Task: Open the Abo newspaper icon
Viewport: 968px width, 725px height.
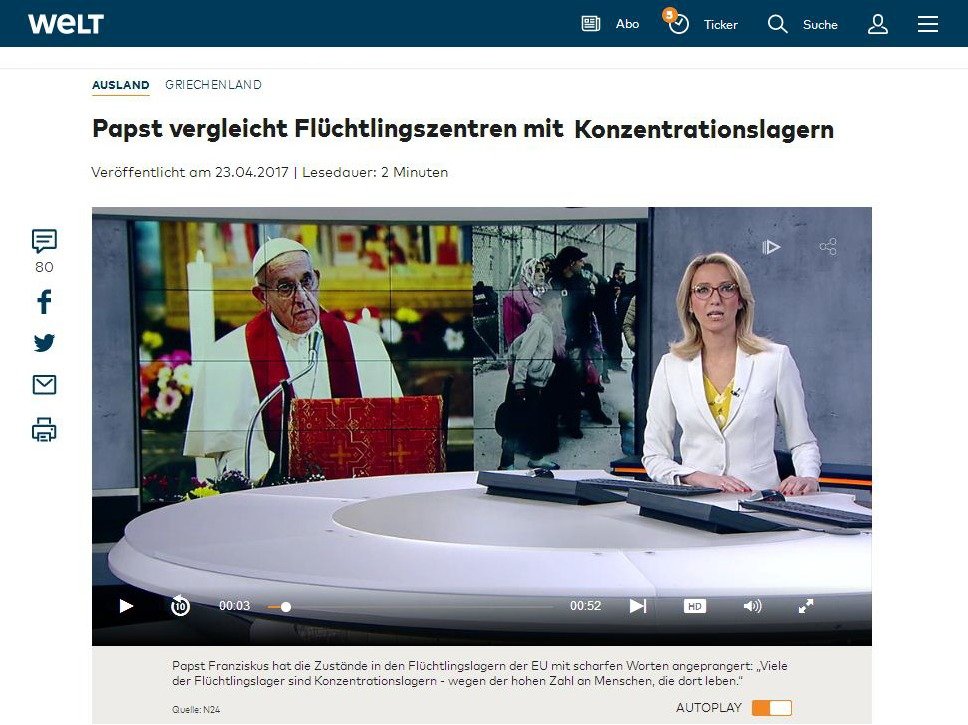Action: click(x=591, y=24)
